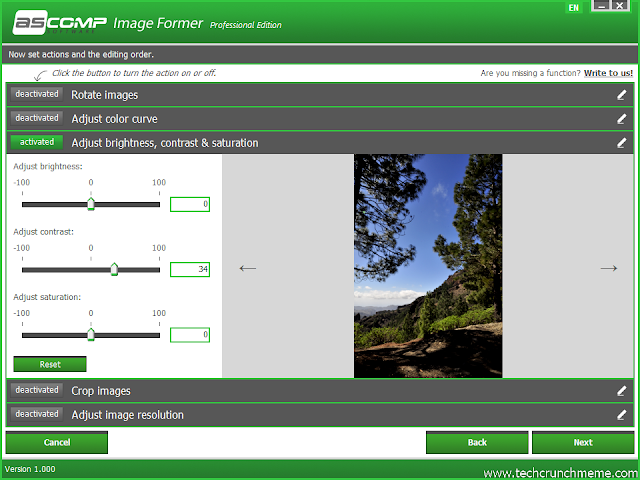This screenshot has width=640, height=480.
Task: Click the 'Version 1.000' status text
Action: 30,469
